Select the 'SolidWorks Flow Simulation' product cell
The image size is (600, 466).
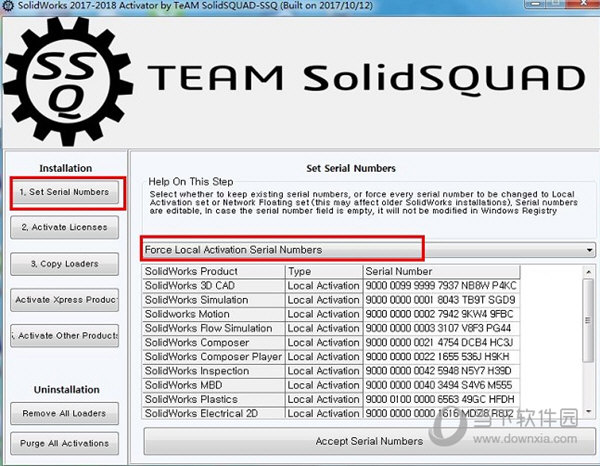coord(214,328)
